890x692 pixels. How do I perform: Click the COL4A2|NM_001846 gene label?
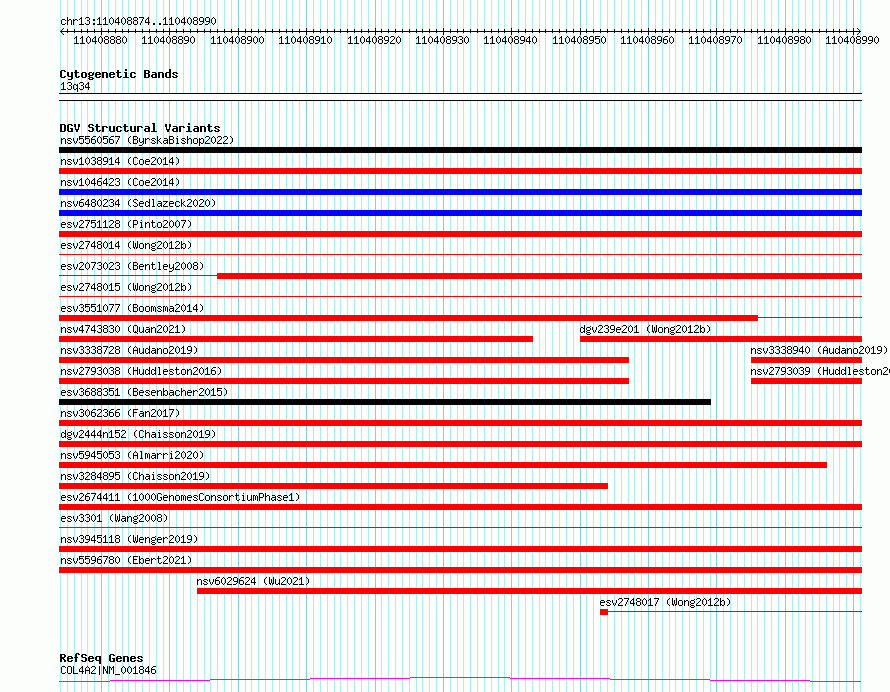(108, 670)
